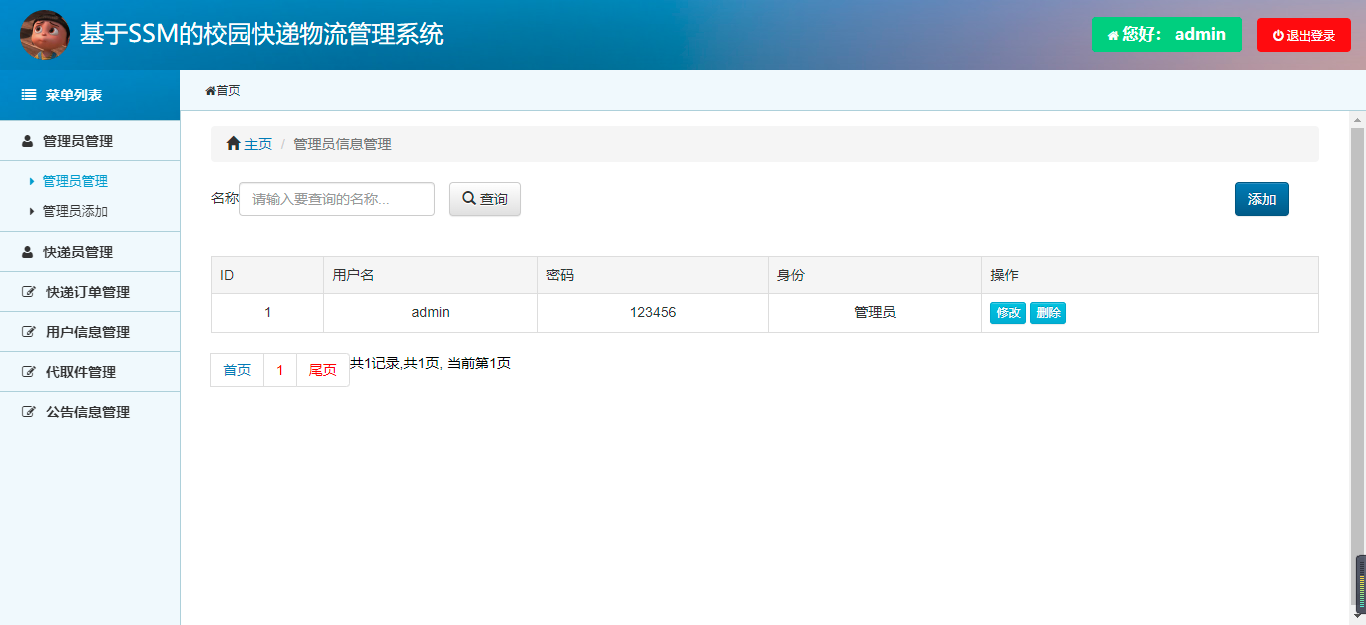Click the arrow bullet beside 管理员添加
The image size is (1366, 625).
click(x=32, y=212)
